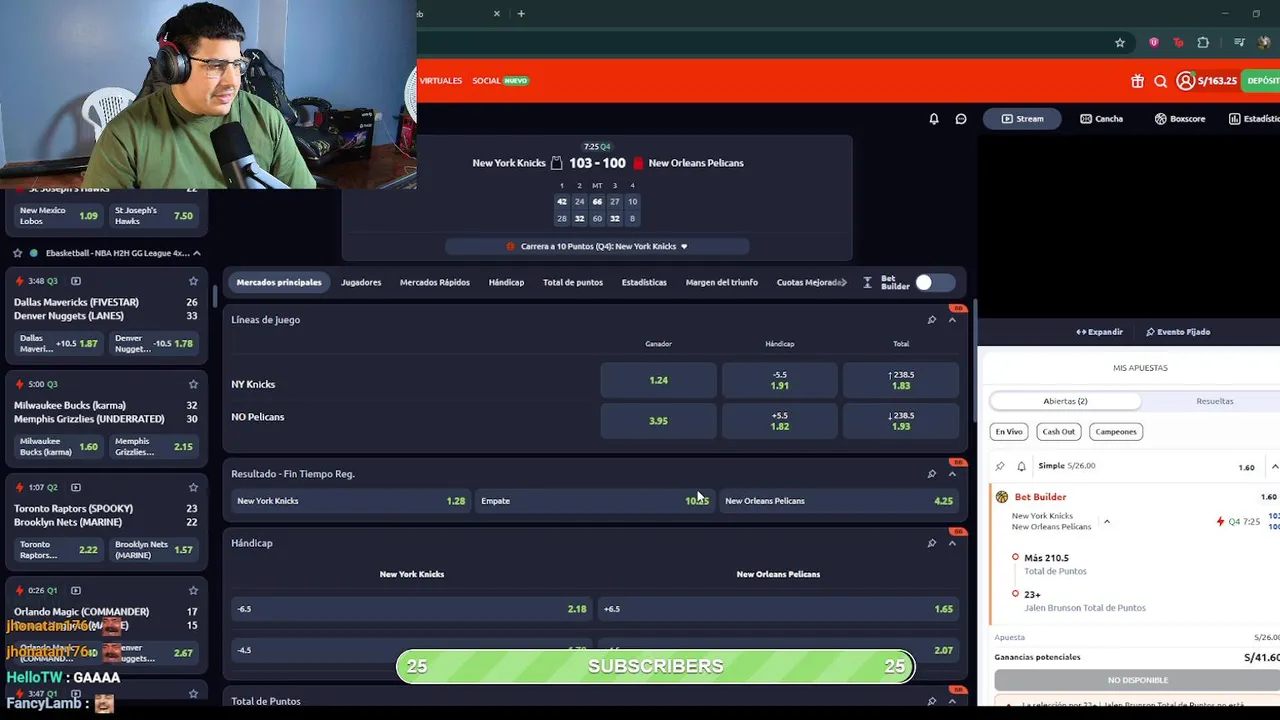Image resolution: width=1280 pixels, height=720 pixels.
Task: Click the Evento Fijado button
Action: click(1178, 332)
